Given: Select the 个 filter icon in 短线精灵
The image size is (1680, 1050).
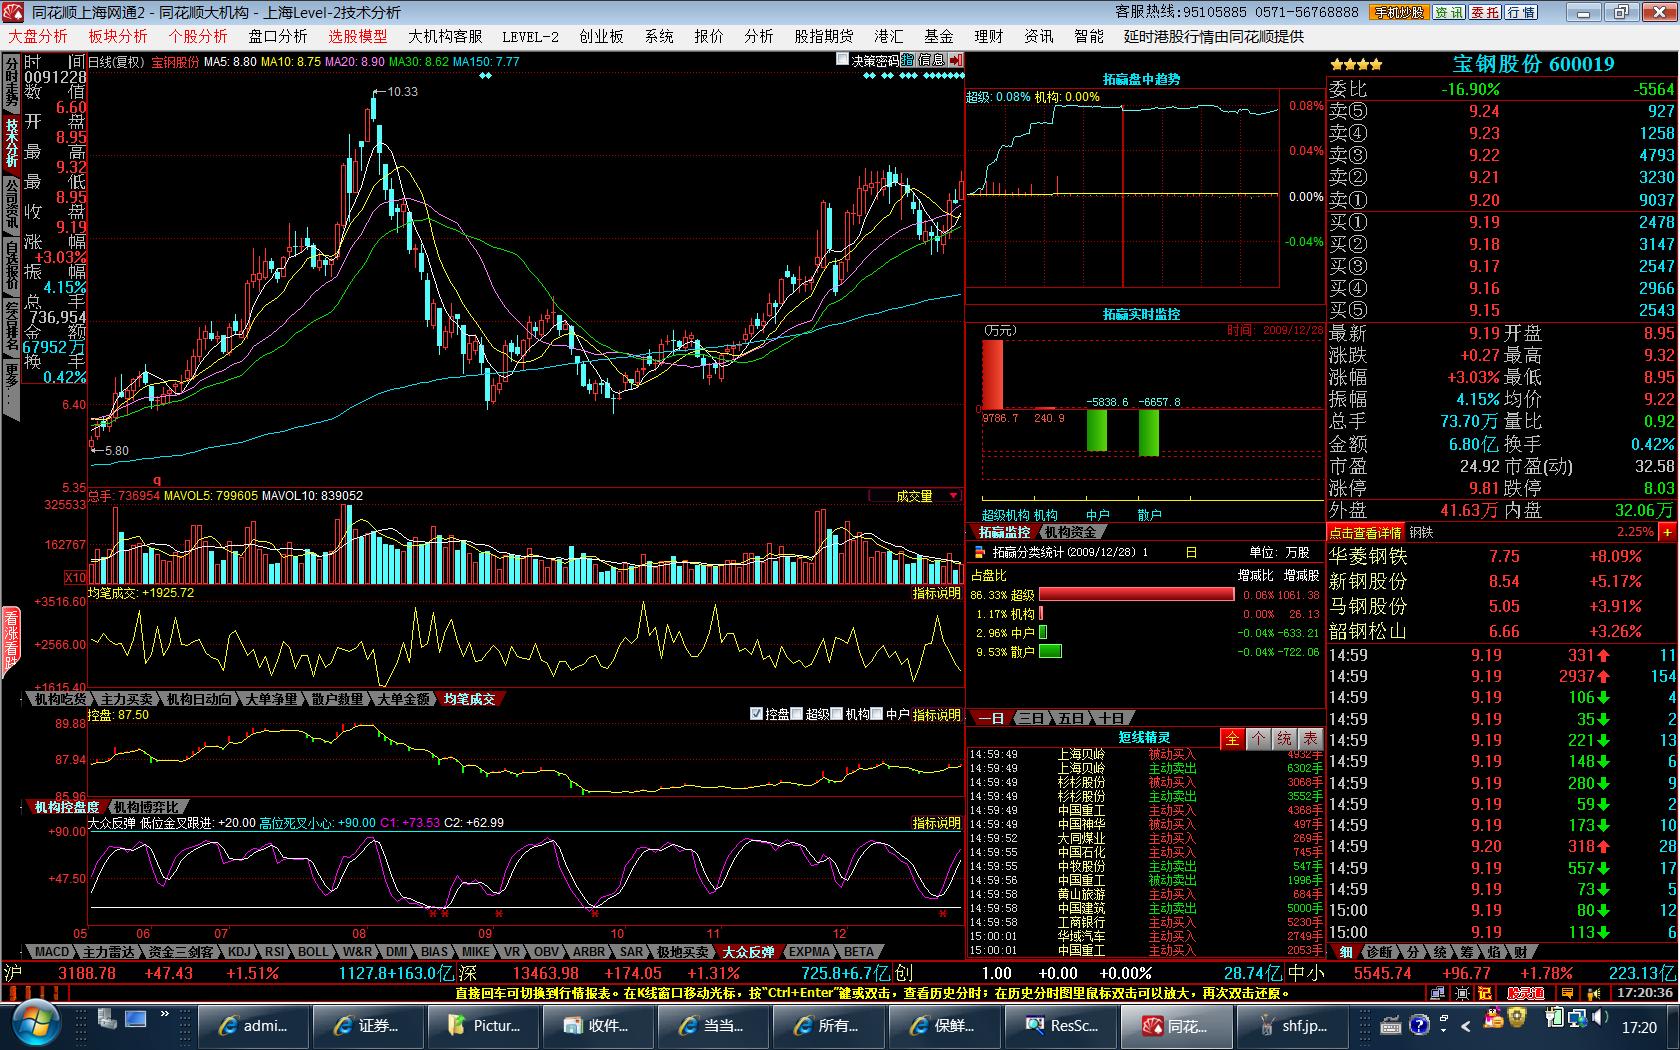Looking at the screenshot, I should 1258,738.
